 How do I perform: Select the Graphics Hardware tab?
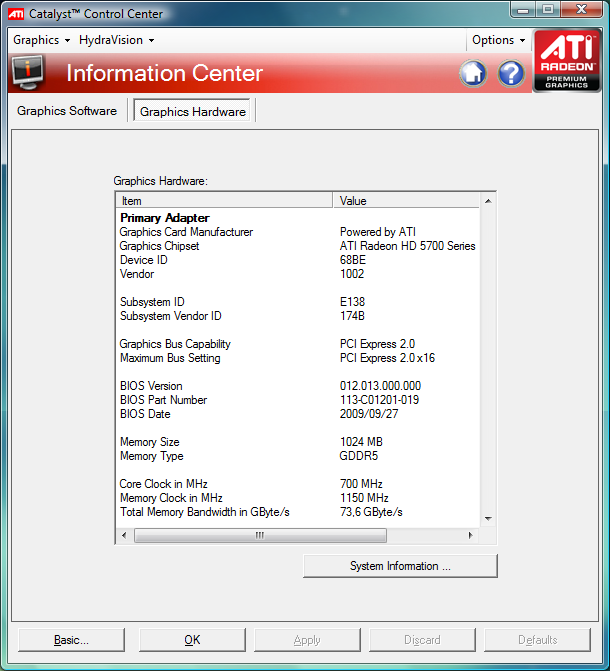point(193,111)
